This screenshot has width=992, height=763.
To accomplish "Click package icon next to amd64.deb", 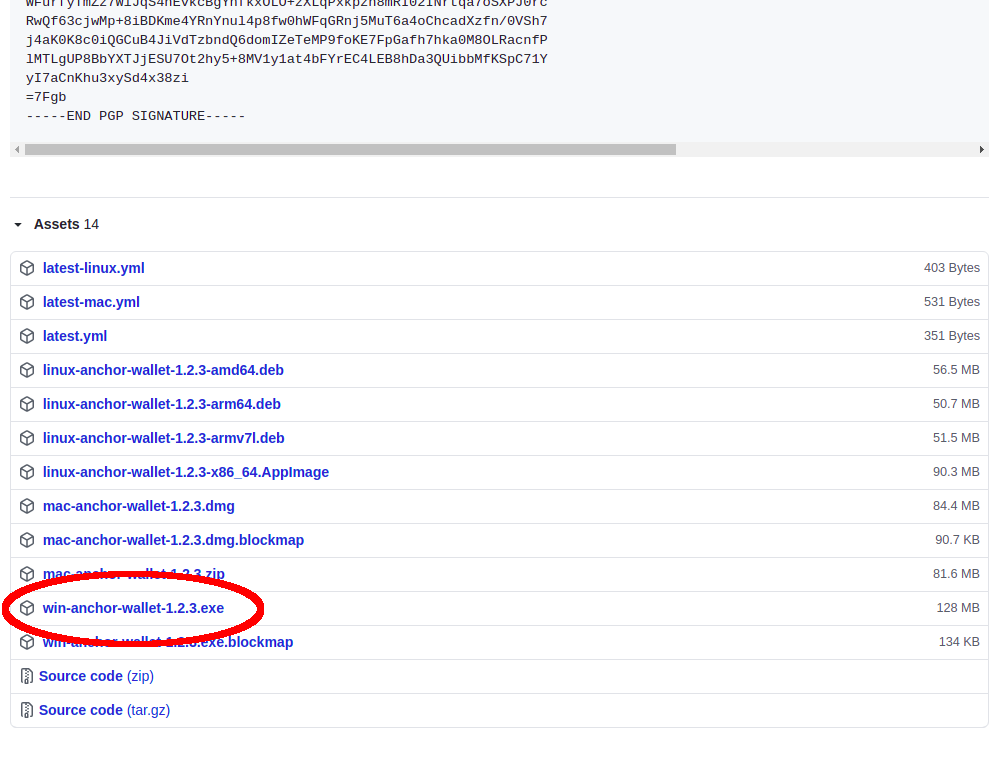I will (x=27, y=370).
